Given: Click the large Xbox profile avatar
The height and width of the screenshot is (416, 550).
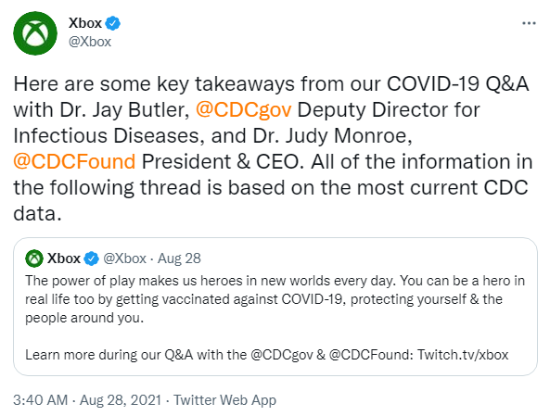Looking at the screenshot, I should click(35, 33).
